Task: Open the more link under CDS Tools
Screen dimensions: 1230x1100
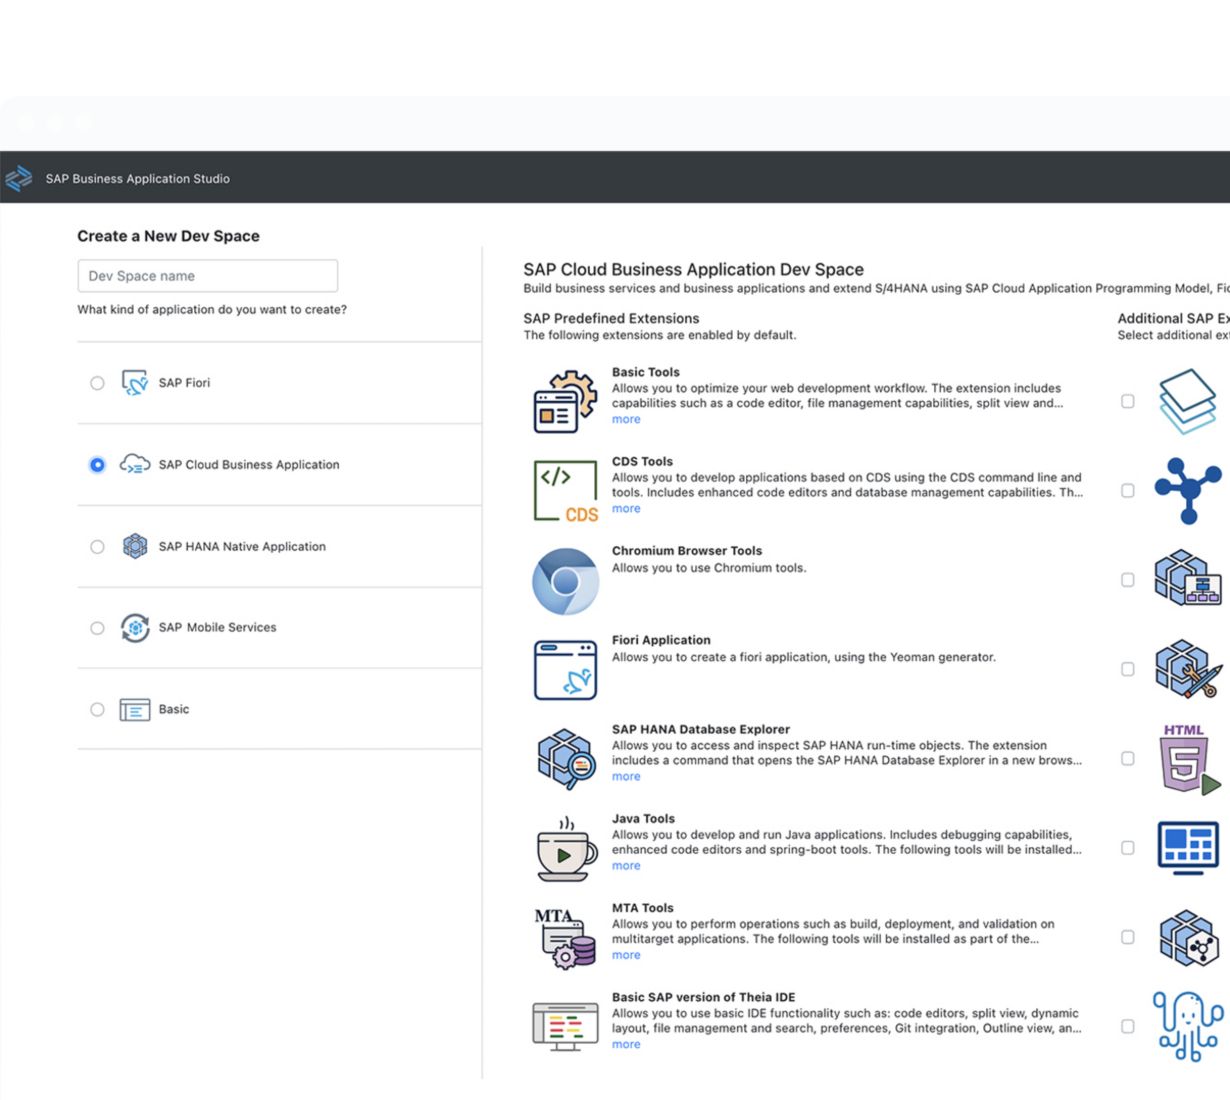Action: tap(626, 509)
